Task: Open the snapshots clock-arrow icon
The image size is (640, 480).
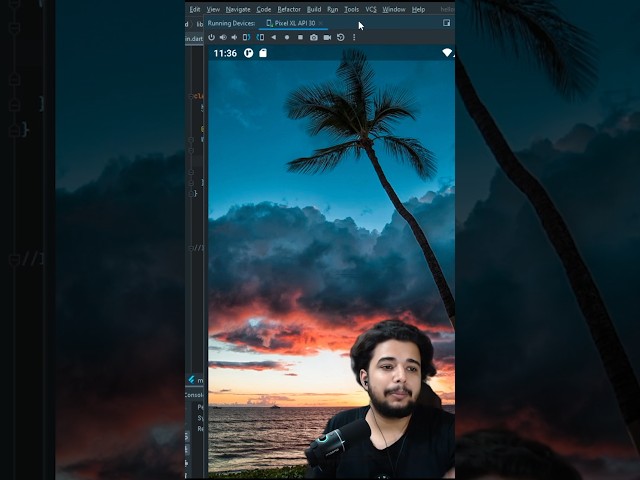Action: [341, 37]
